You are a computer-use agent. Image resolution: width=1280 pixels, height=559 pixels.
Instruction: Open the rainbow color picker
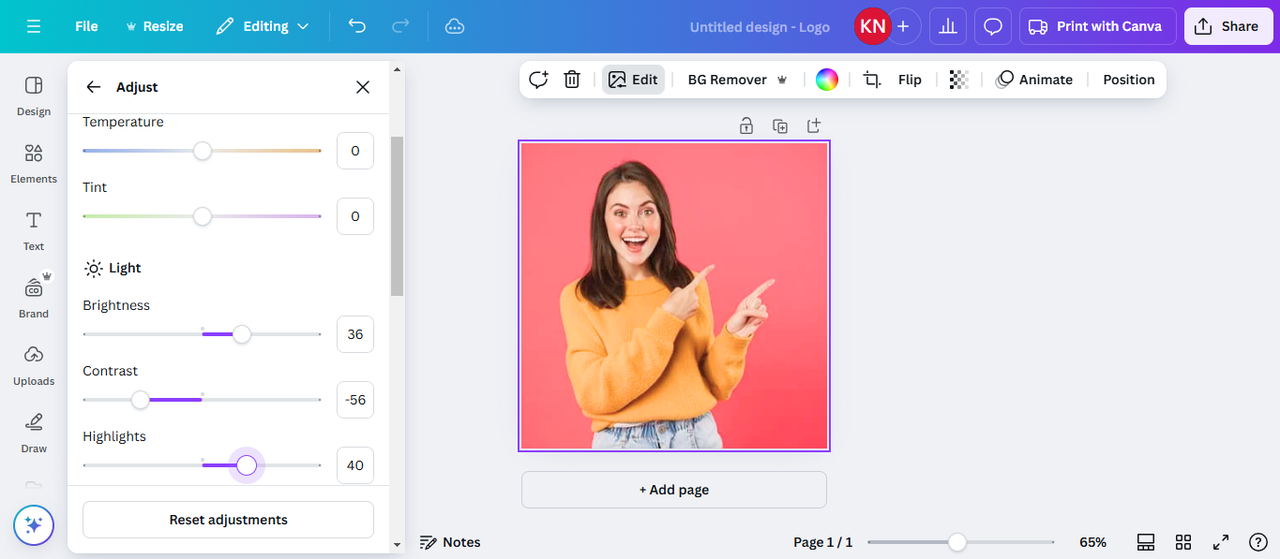[826, 80]
